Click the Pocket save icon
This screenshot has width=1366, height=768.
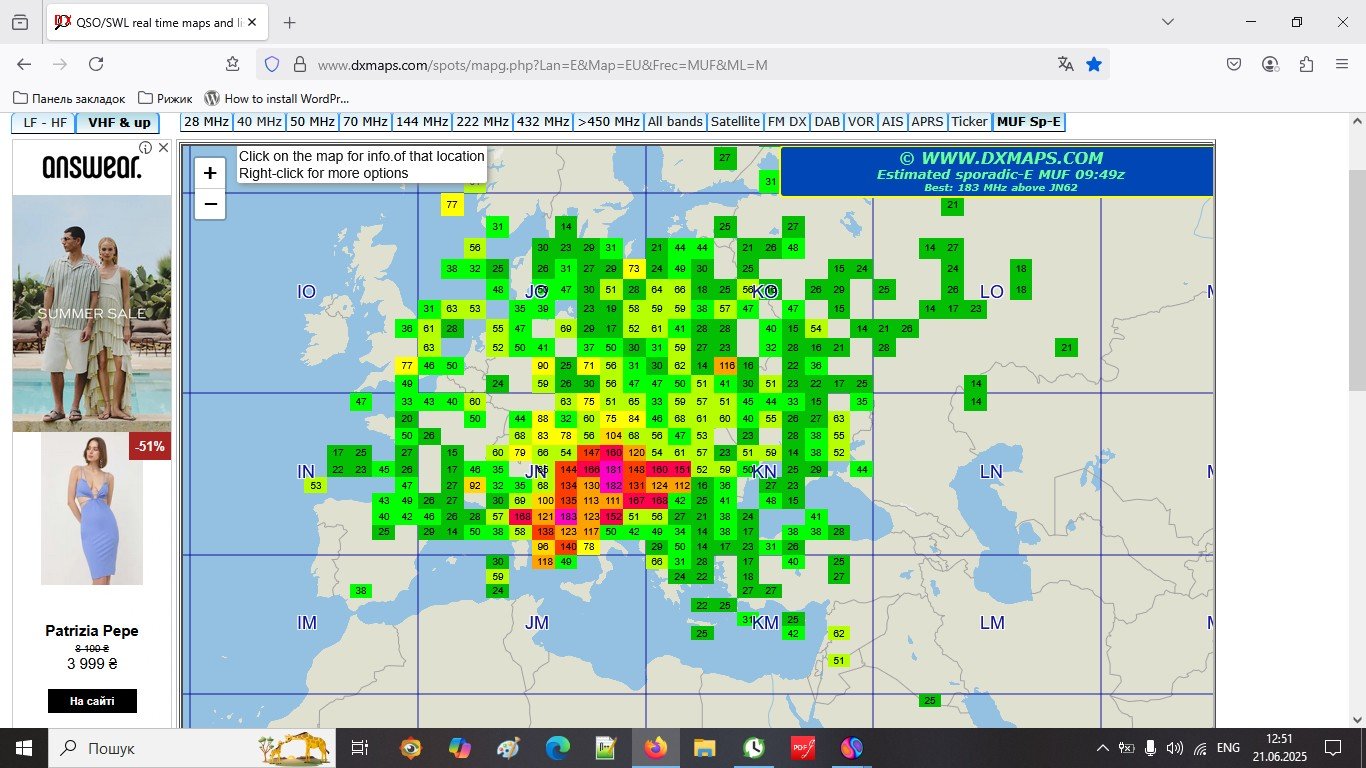click(1234, 64)
